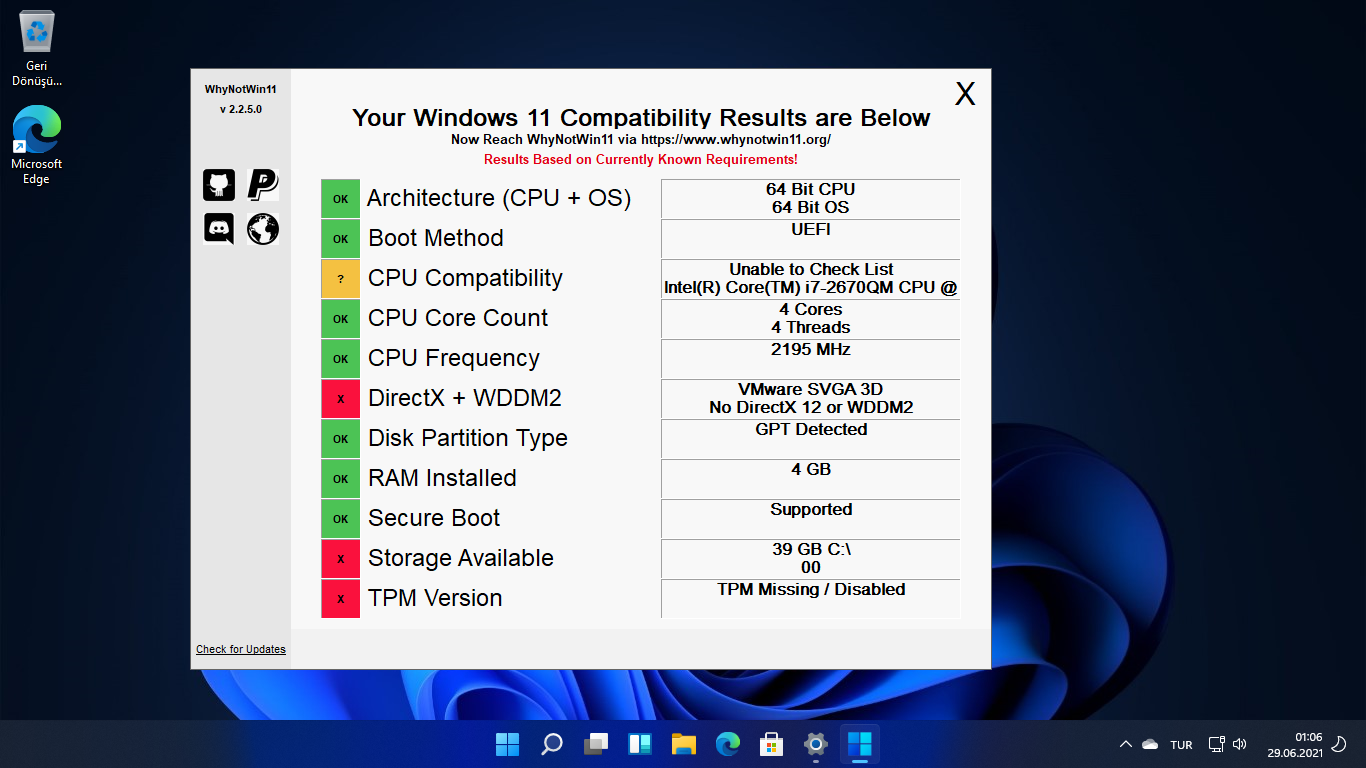Click the OK status for Disk Partition Type
This screenshot has height=768, width=1366.
click(x=340, y=439)
